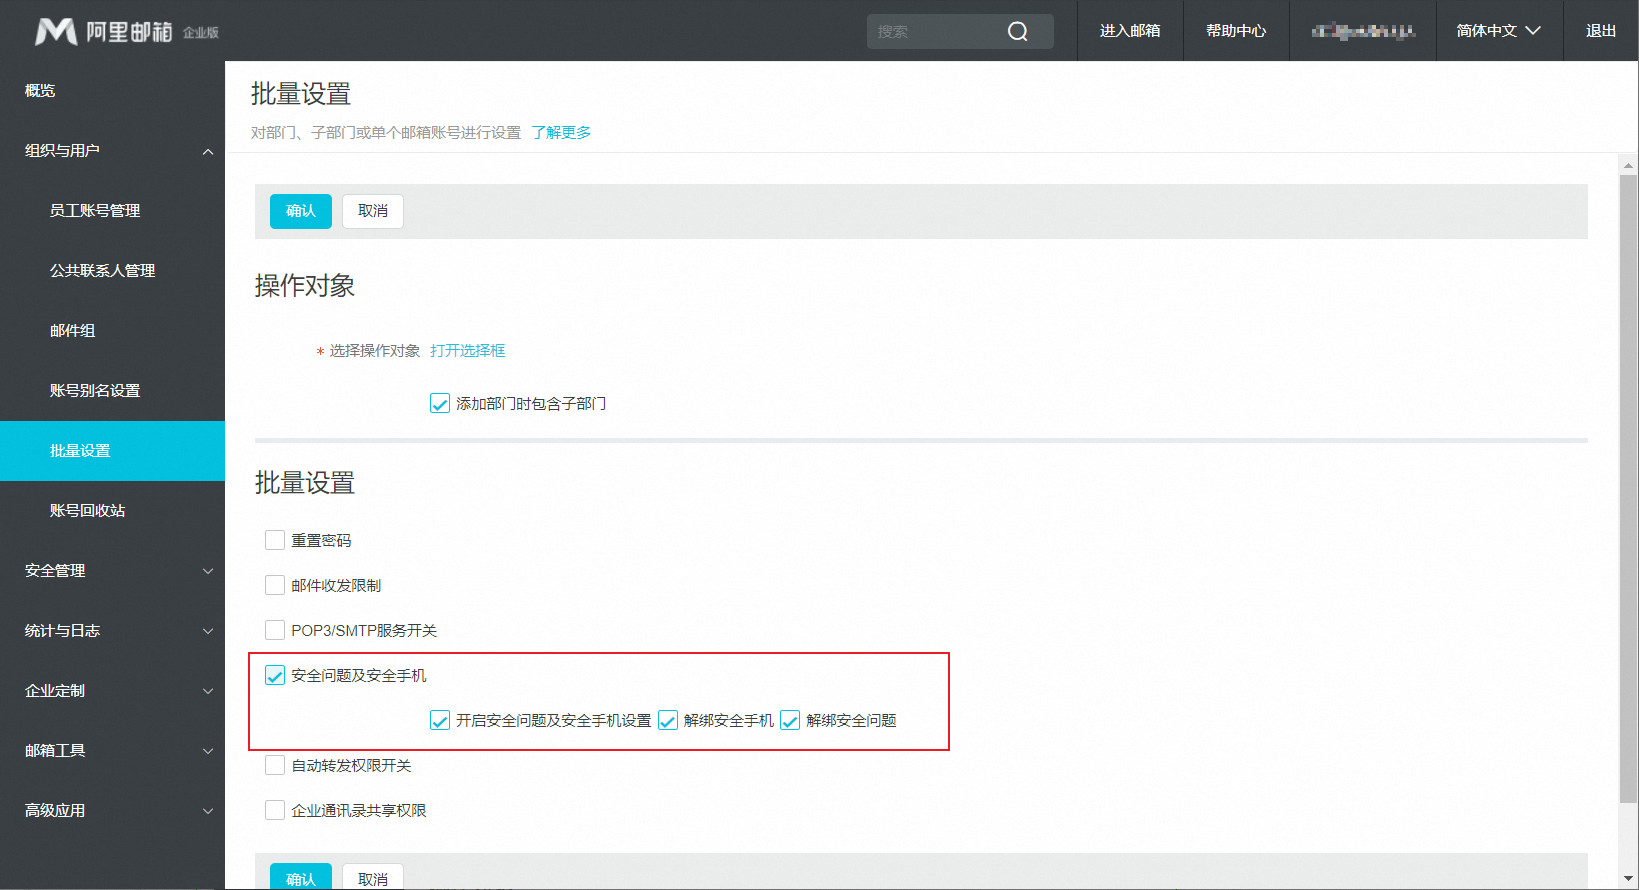
Task: Check the POP3/SMTP服务开关 checkbox
Action: (x=275, y=630)
